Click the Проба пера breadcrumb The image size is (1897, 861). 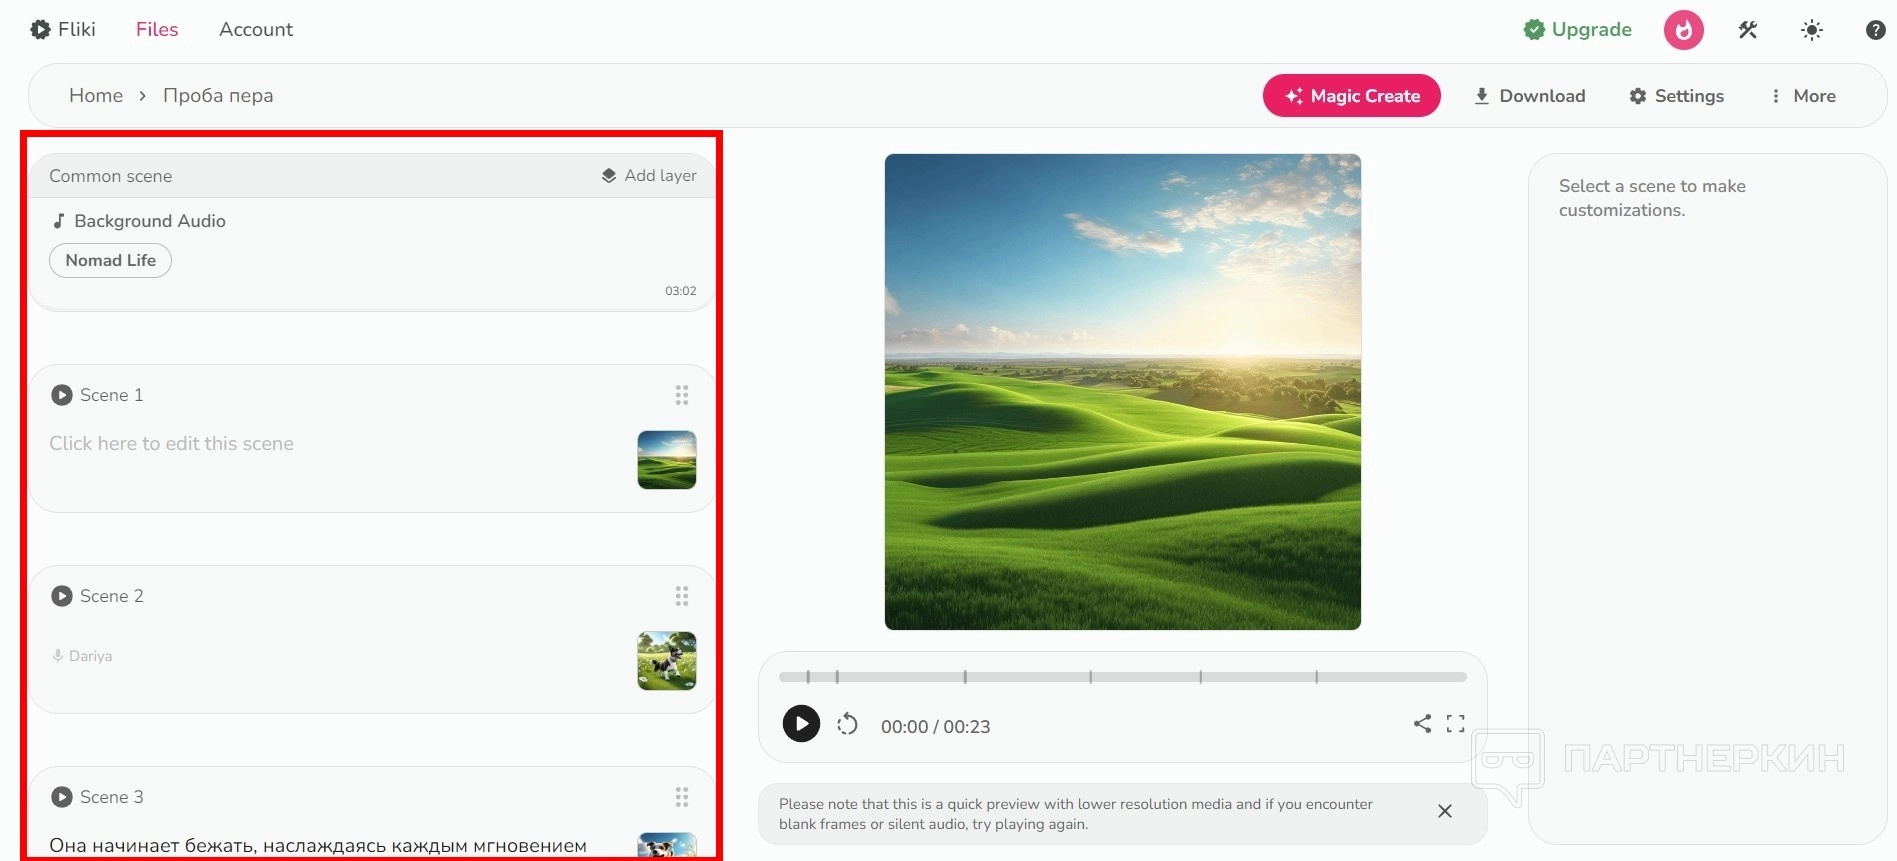tap(218, 96)
